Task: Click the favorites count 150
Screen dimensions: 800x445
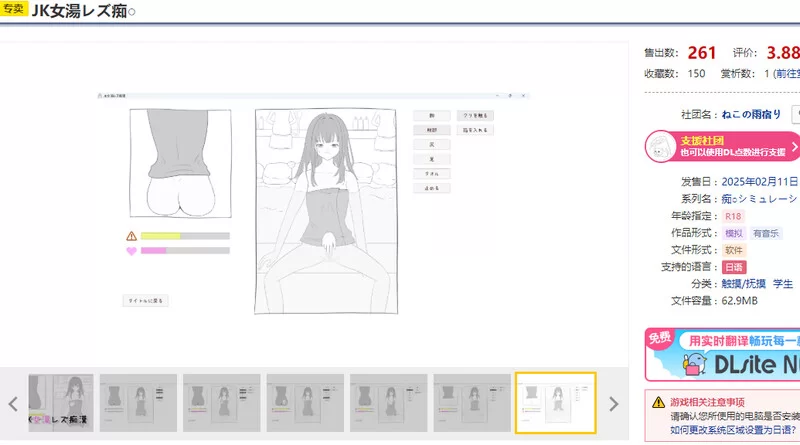Action: [x=696, y=74]
